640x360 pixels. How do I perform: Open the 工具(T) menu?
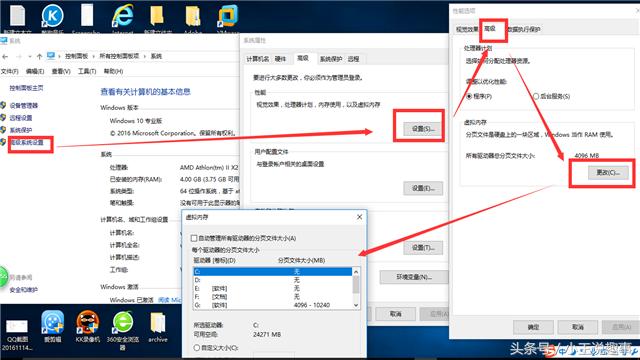[87, 71]
